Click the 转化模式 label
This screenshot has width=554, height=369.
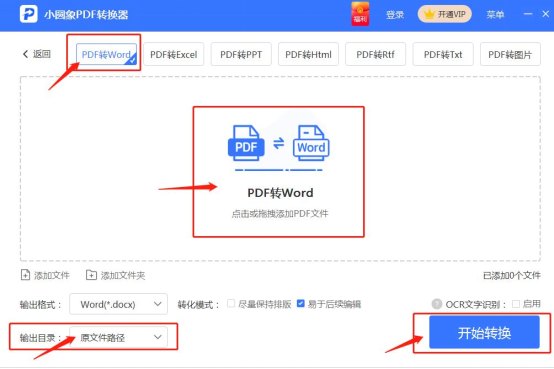[x=199, y=304]
